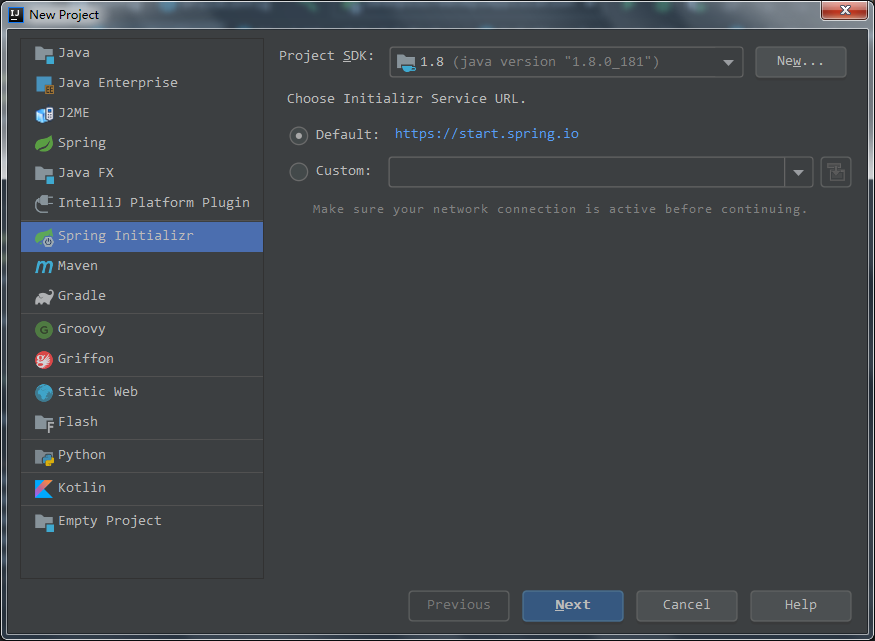Select Empty Project in the list
Image resolution: width=875 pixels, height=641 pixels.
109,521
